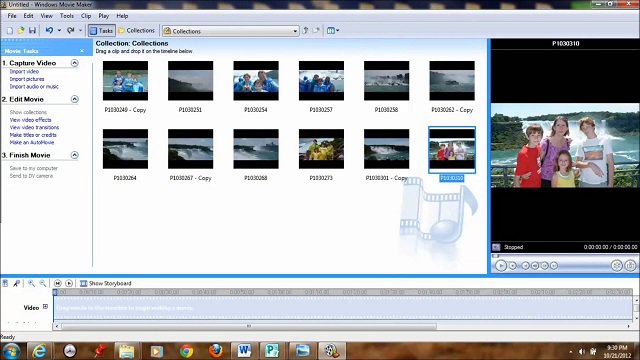
Task: Save the project with the floppy disk icon
Action: [32, 31]
